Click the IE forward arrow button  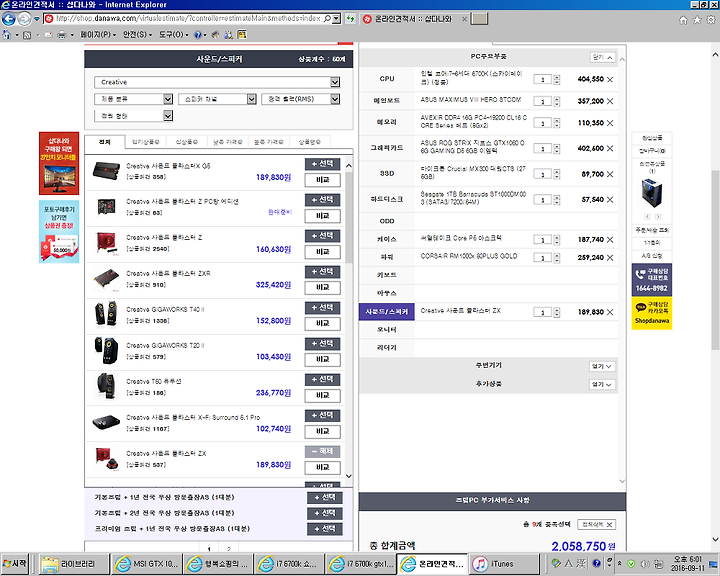(x=24, y=19)
